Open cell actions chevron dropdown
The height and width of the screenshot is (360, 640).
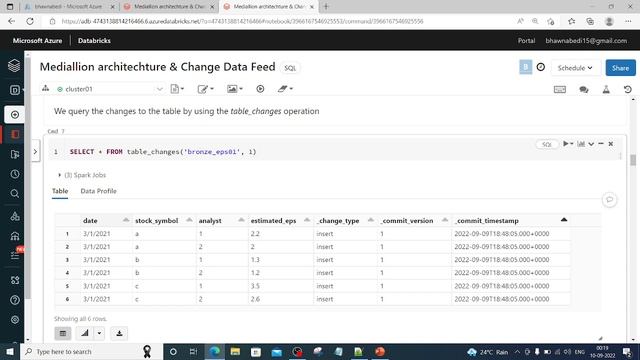(591, 144)
